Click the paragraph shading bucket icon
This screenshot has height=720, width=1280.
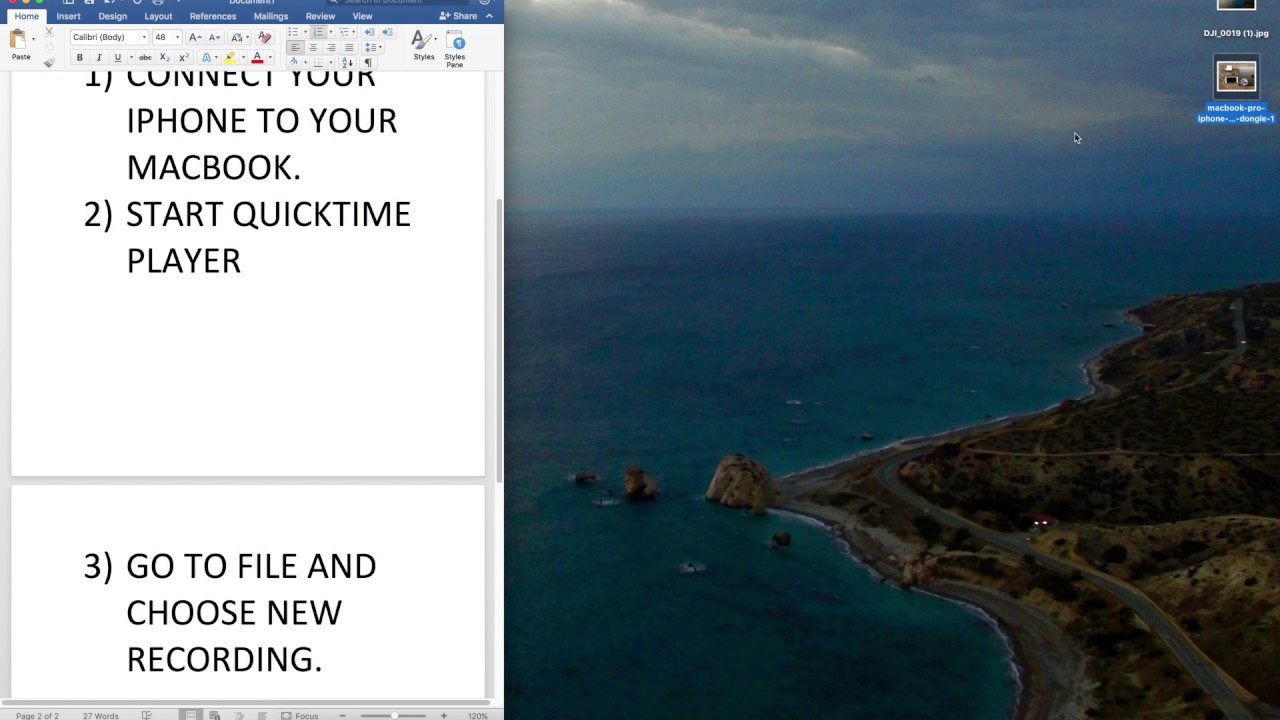tap(294, 63)
